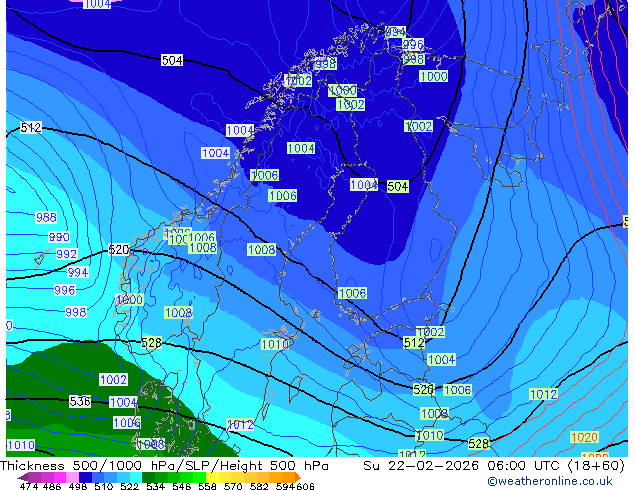Select the red 1020 isobar label
This screenshot has height=490, width=634.
(x=584, y=437)
